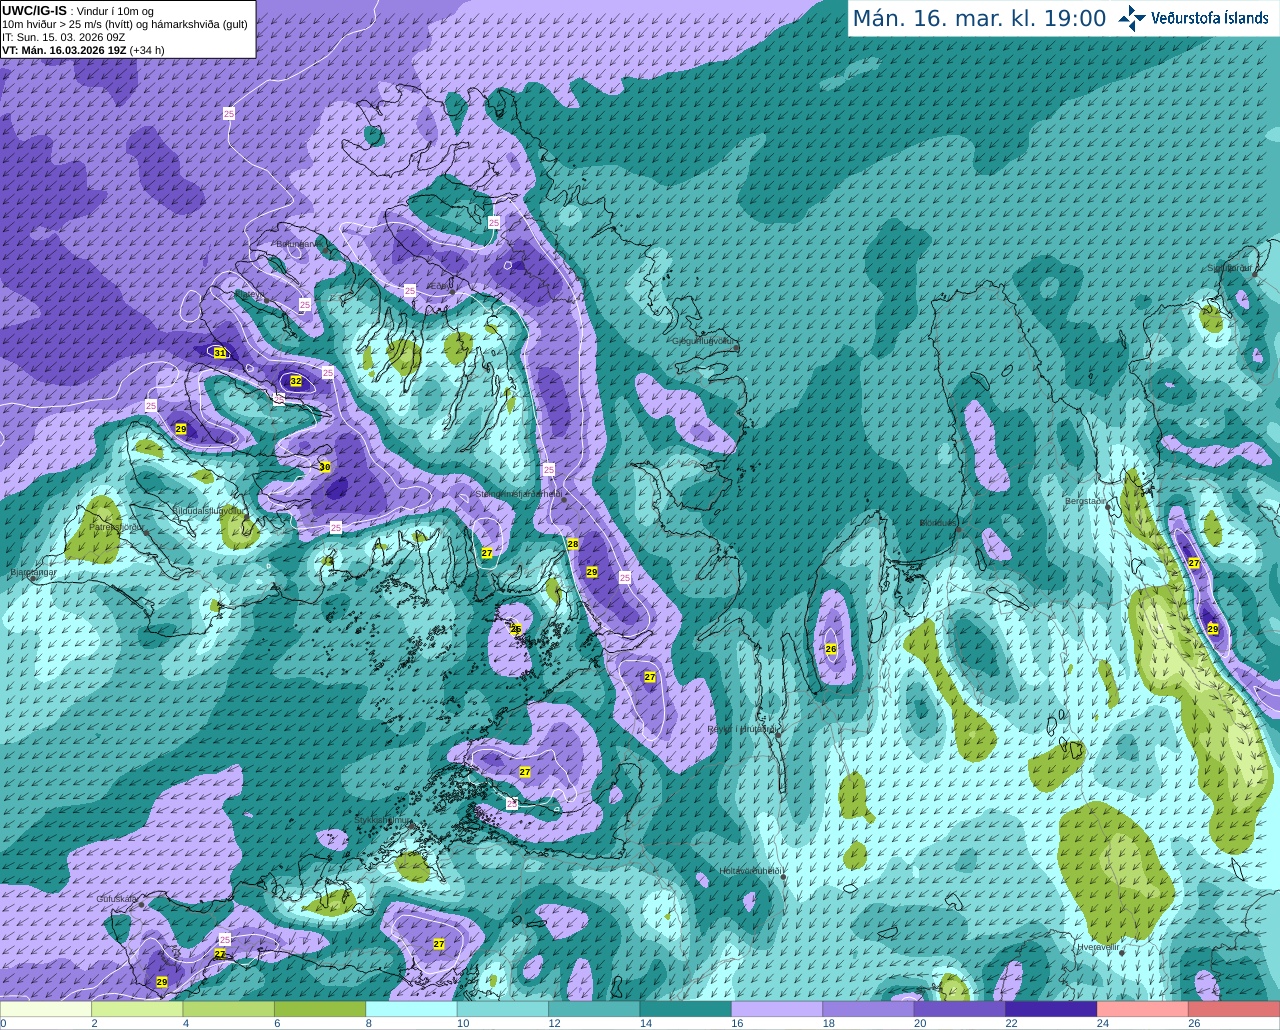
Task: Click the 20–22 violet legend swatch
Action: (960, 1009)
